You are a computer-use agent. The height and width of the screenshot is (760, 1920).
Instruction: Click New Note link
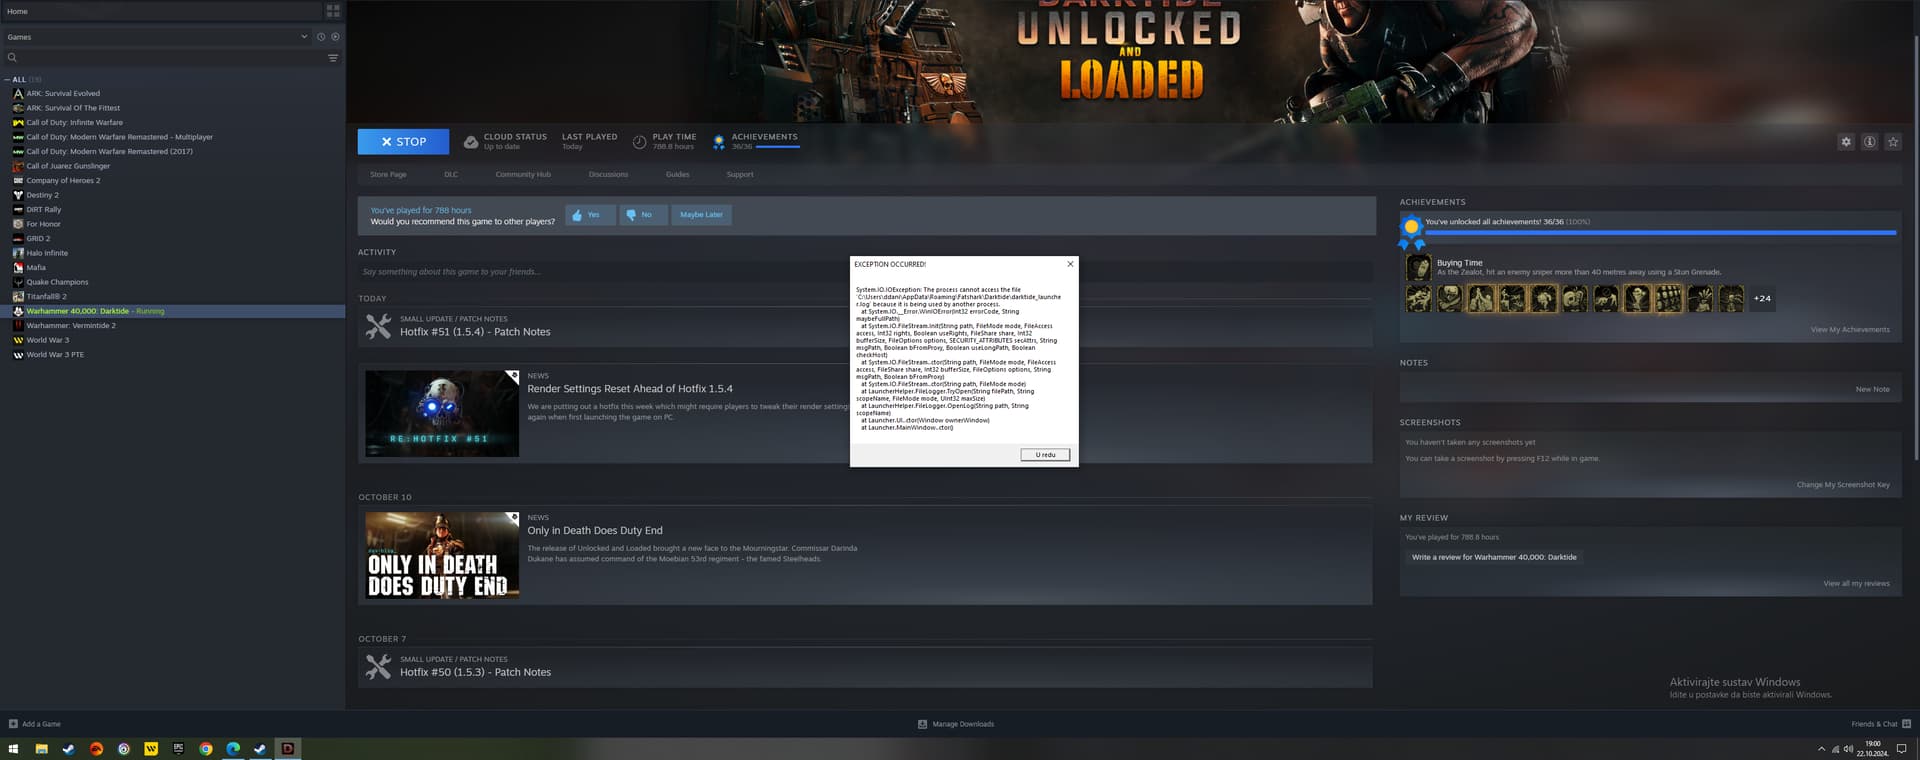1872,389
